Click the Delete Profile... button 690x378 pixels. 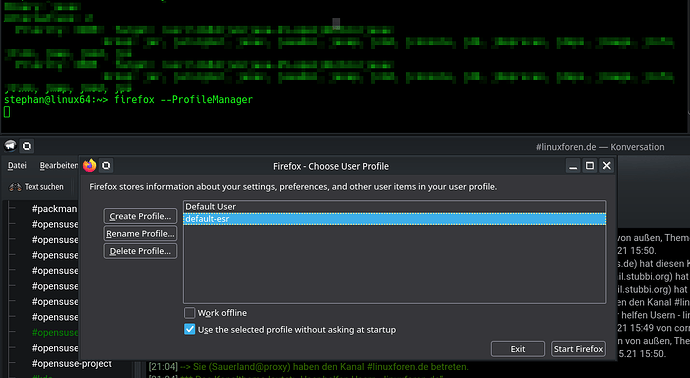(140, 251)
